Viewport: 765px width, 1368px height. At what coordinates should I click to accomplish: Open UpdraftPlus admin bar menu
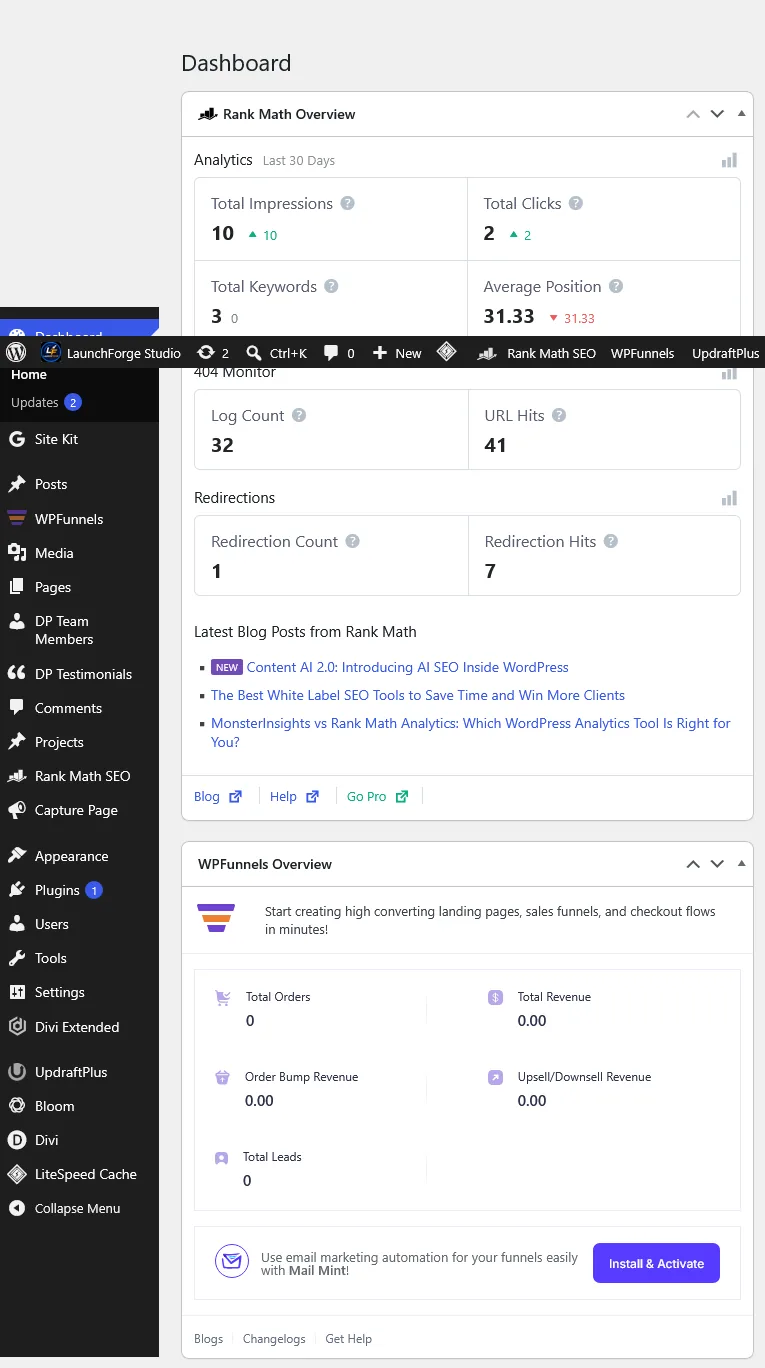click(x=726, y=353)
